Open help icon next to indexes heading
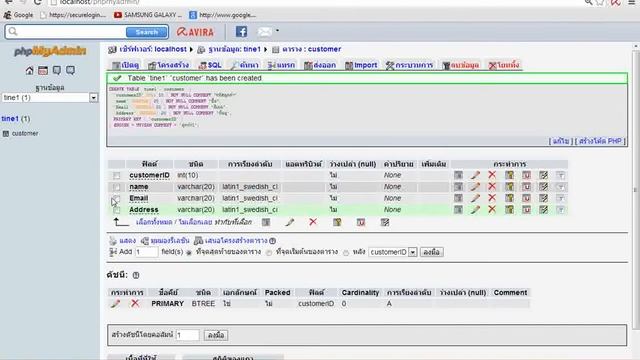The height and width of the screenshot is (360, 640). tap(136, 276)
